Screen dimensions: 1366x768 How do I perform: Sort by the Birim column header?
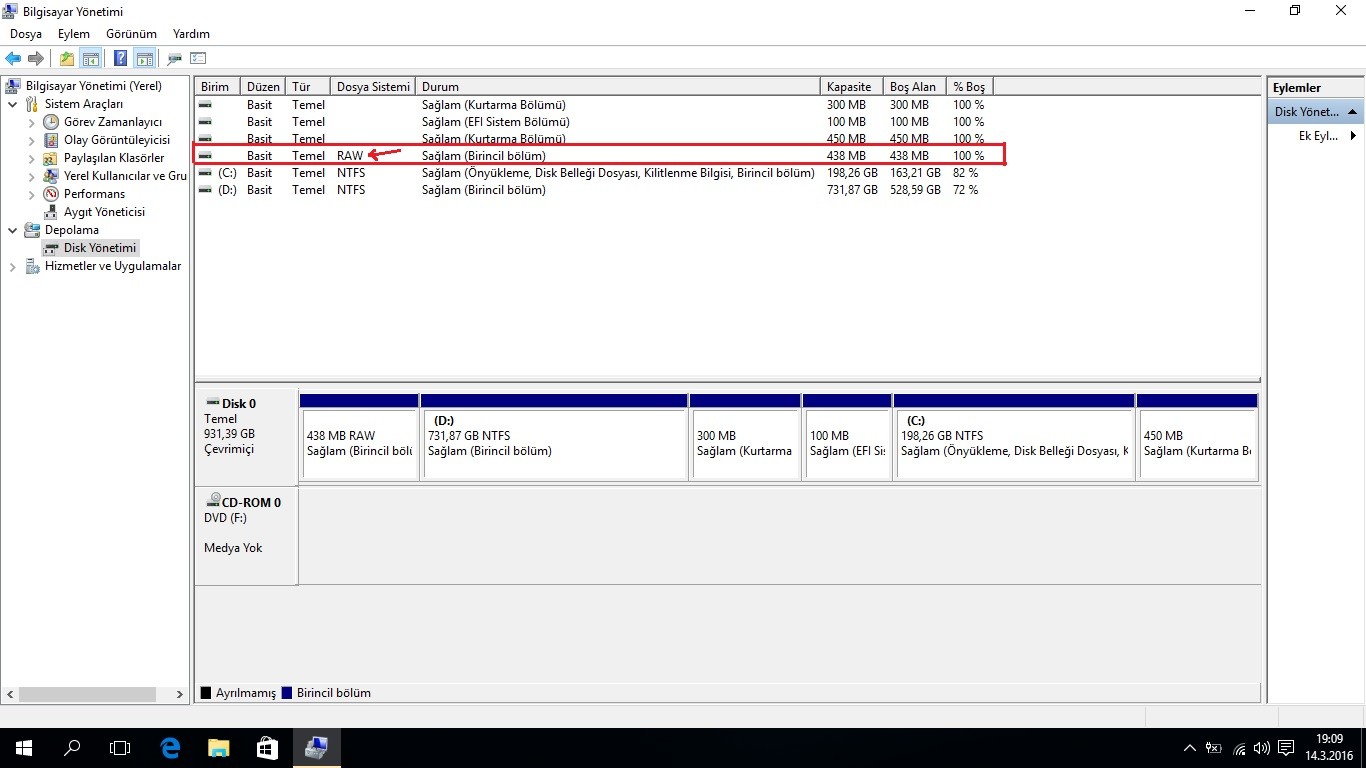(218, 87)
